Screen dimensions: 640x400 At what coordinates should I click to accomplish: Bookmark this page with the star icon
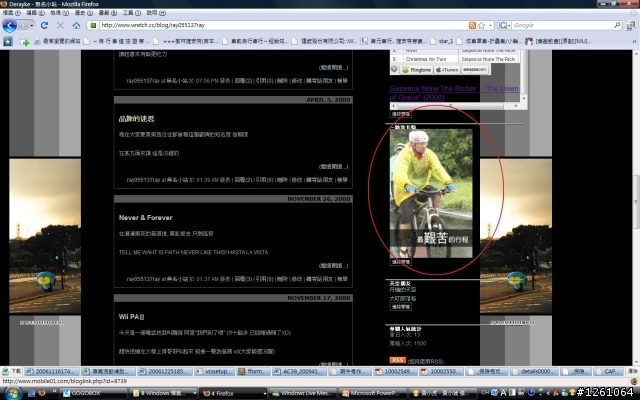tap(481, 25)
